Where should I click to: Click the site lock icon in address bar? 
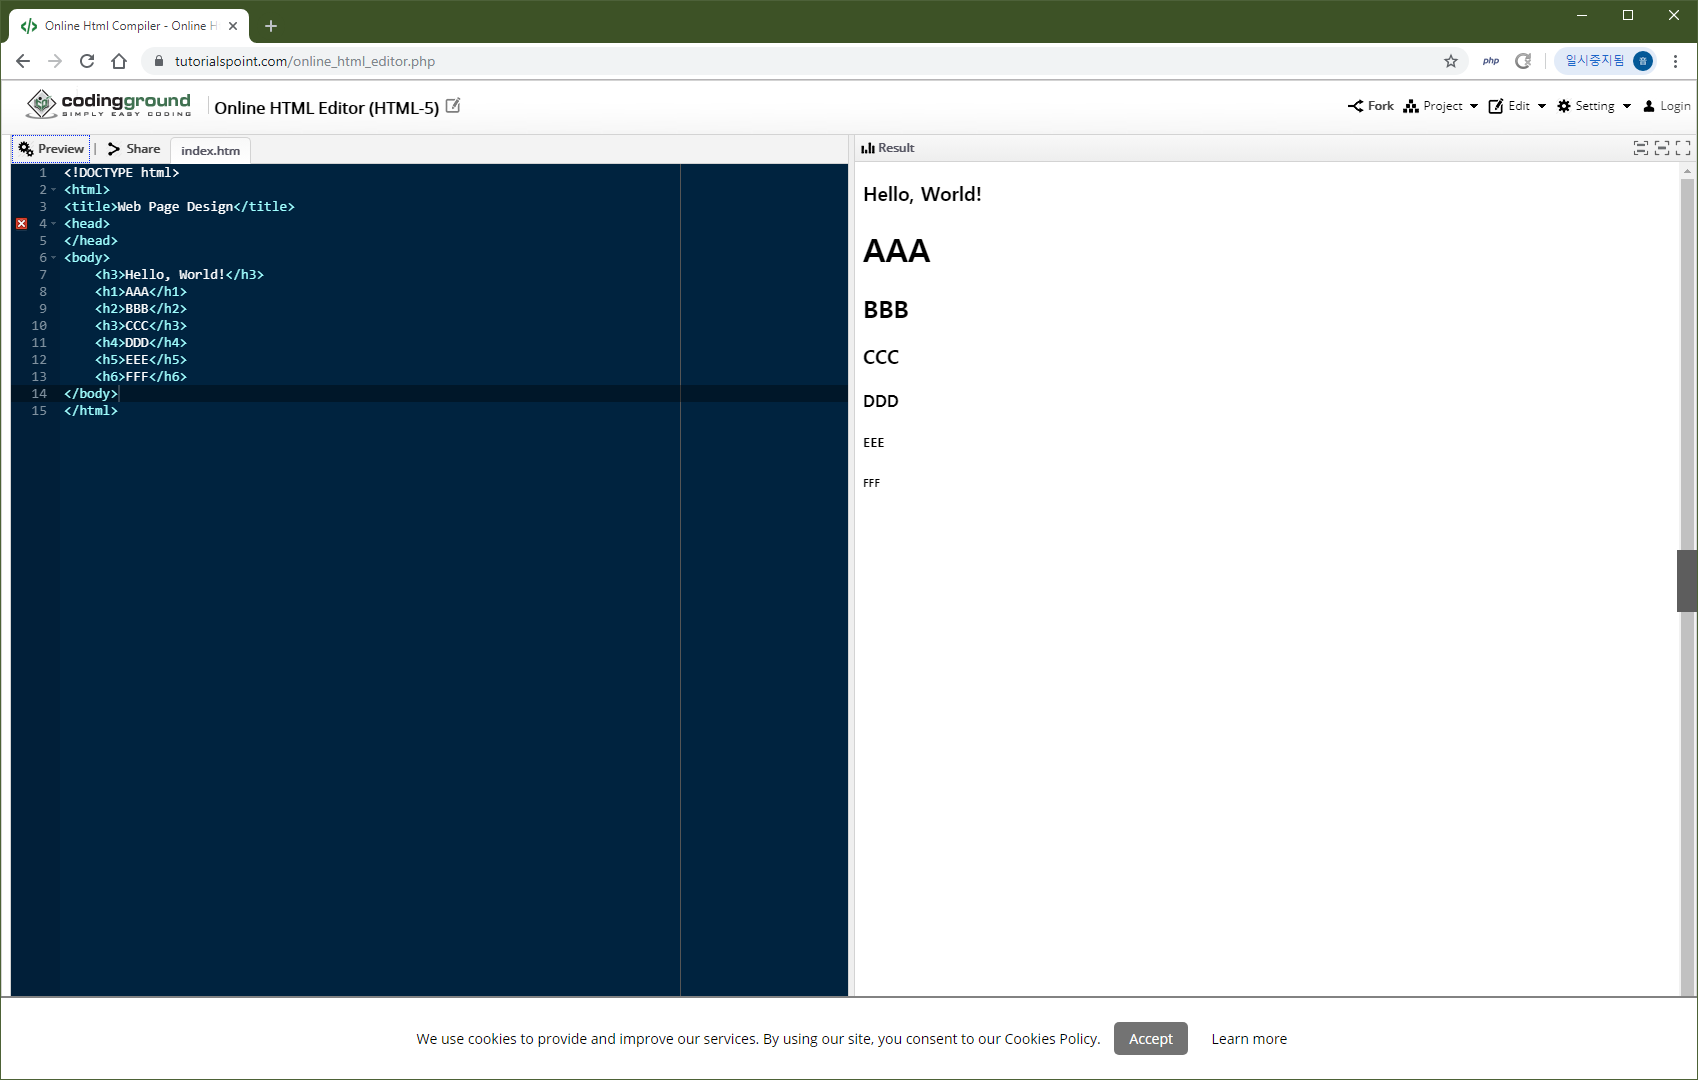158,61
